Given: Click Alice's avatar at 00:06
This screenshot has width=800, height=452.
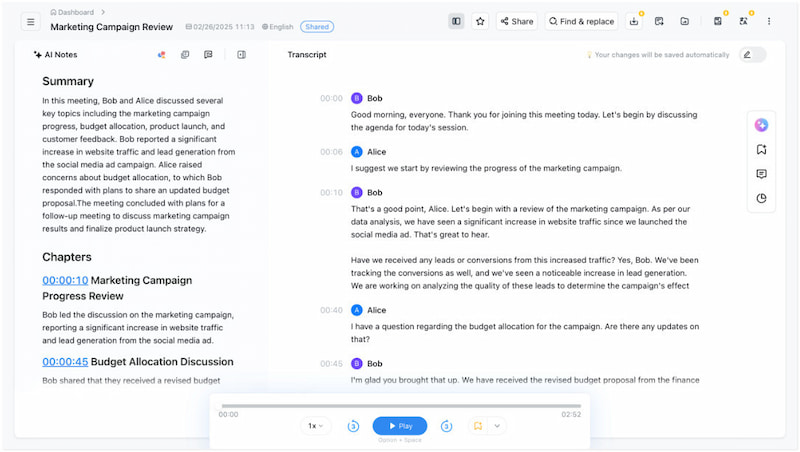Looking at the screenshot, I should pos(357,152).
